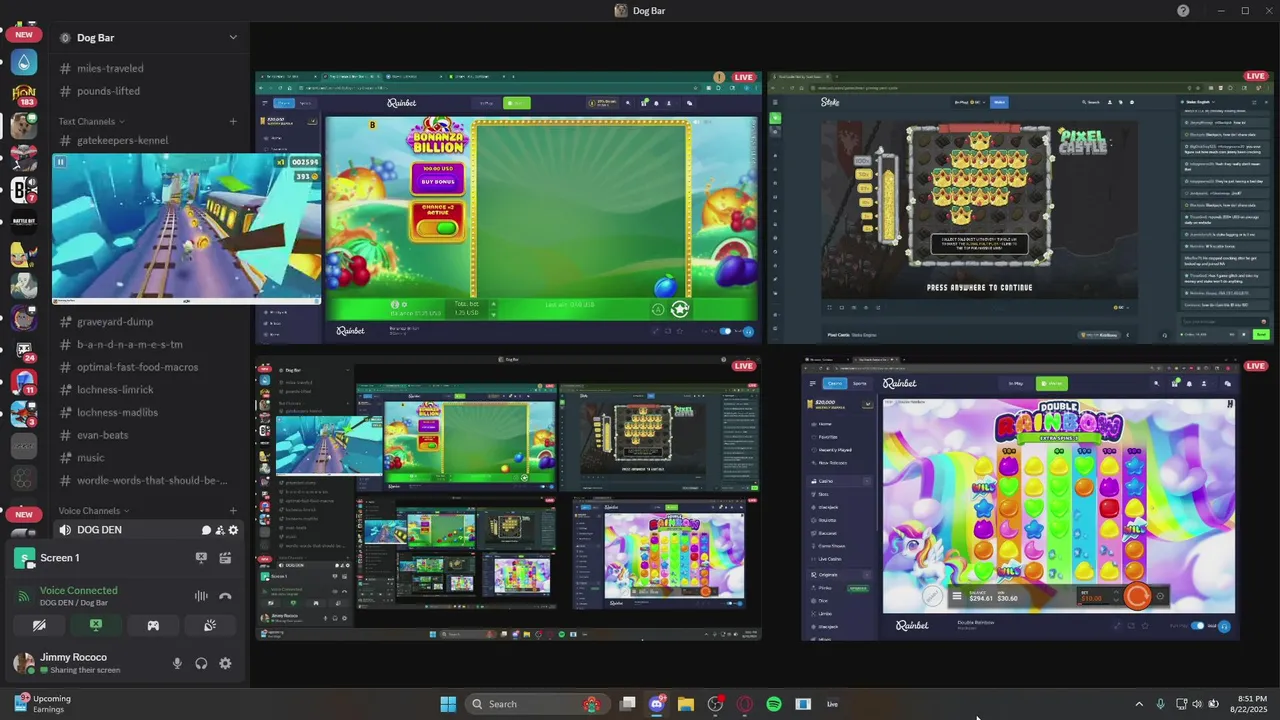This screenshot has height=720, width=1280.
Task: Open clips icon next to Screen 1
Action: [x=225, y=558]
